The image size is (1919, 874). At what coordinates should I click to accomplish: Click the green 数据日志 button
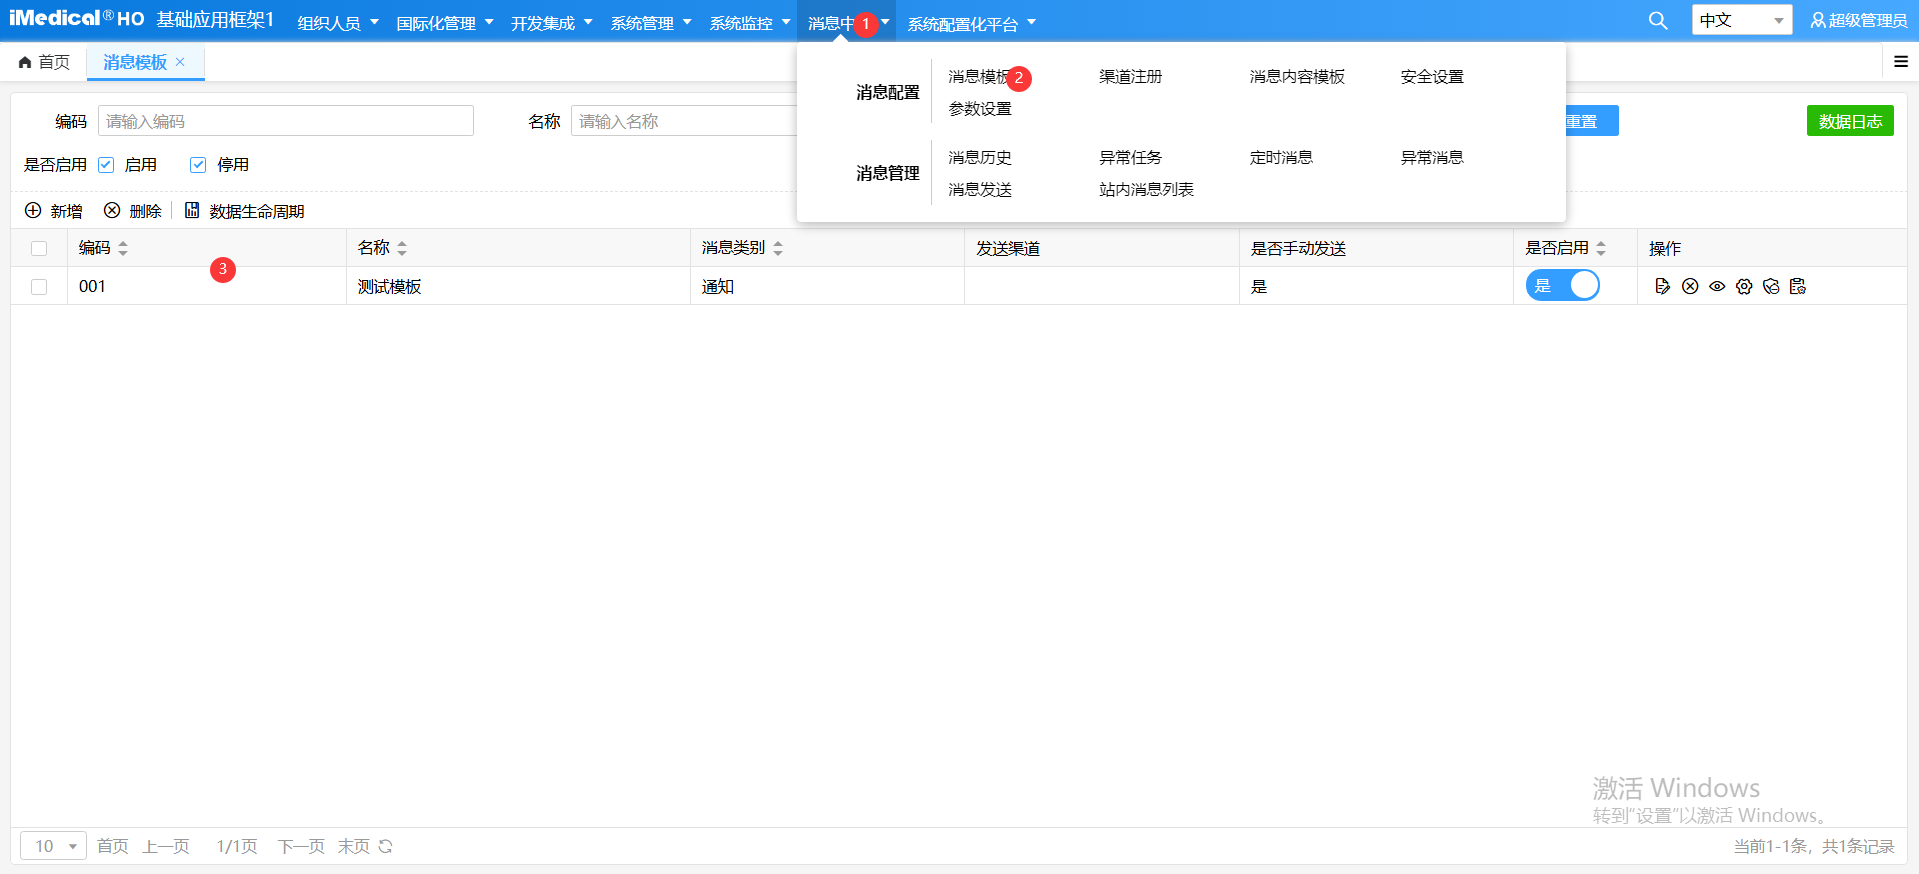pos(1849,121)
